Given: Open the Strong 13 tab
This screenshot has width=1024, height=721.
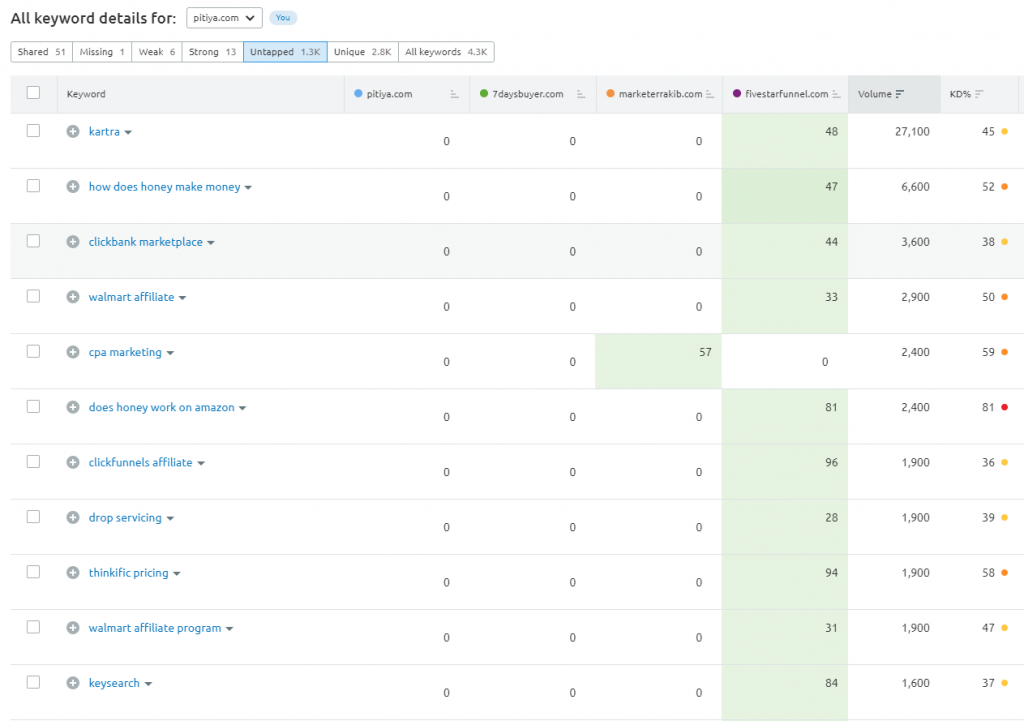Looking at the screenshot, I should point(212,52).
